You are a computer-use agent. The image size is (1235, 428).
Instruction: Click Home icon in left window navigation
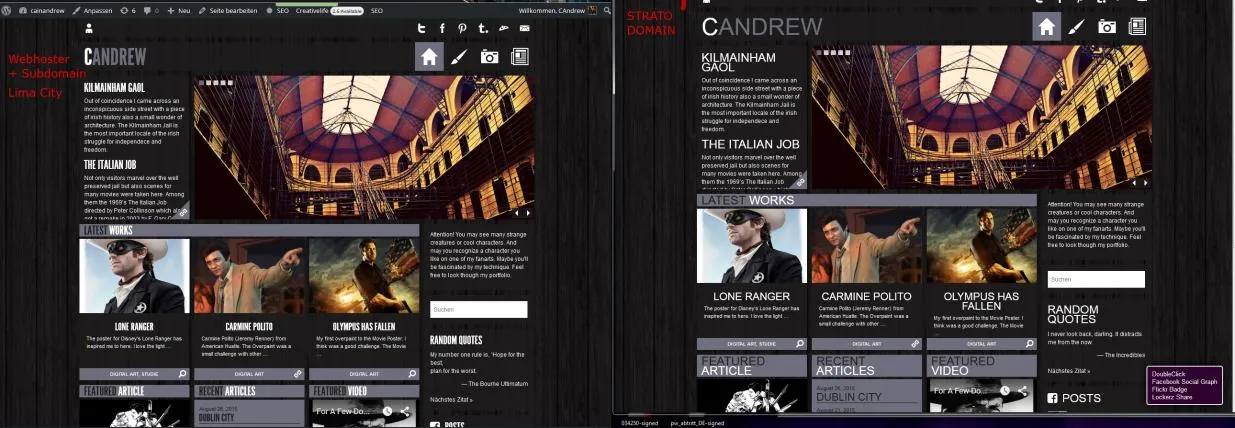(429, 56)
